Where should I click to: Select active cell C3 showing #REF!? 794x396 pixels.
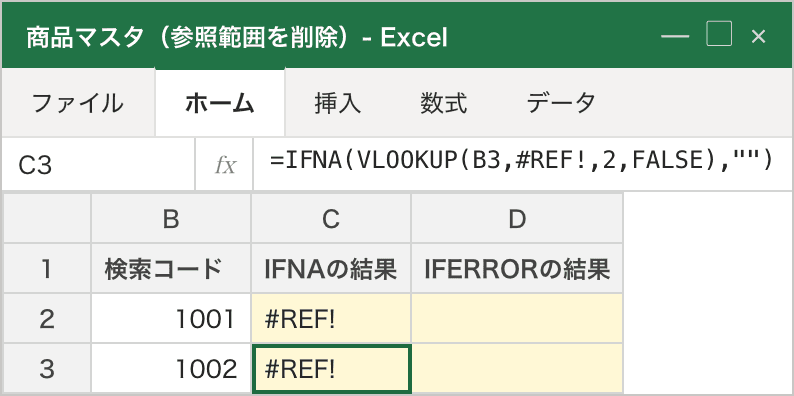[x=331, y=369]
